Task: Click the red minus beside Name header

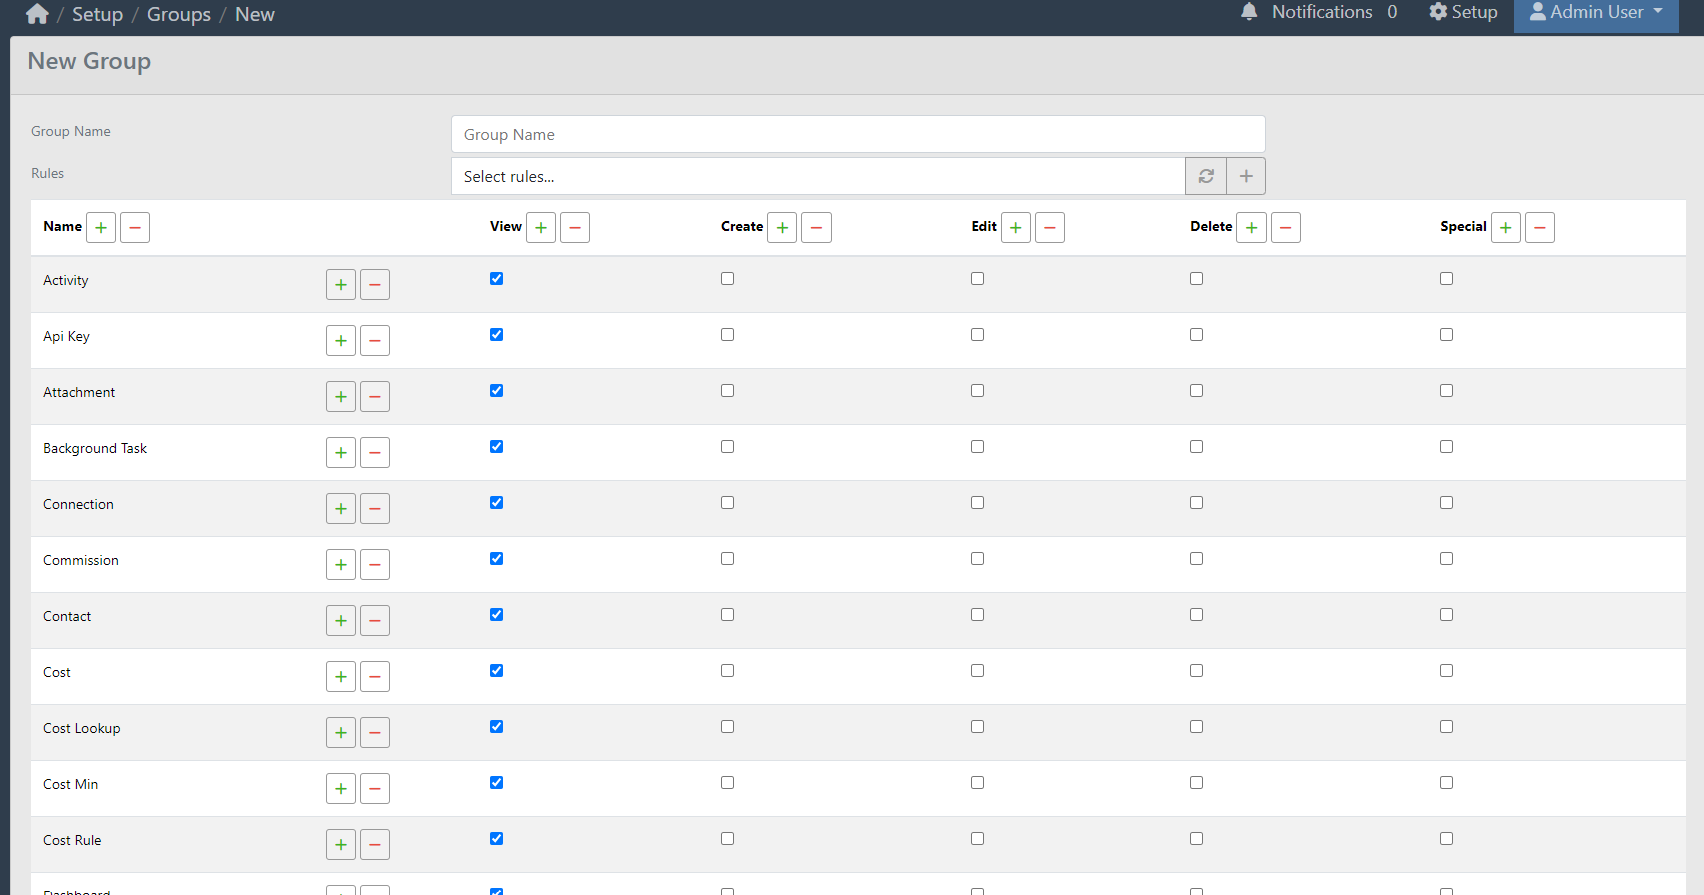Action: (x=135, y=228)
